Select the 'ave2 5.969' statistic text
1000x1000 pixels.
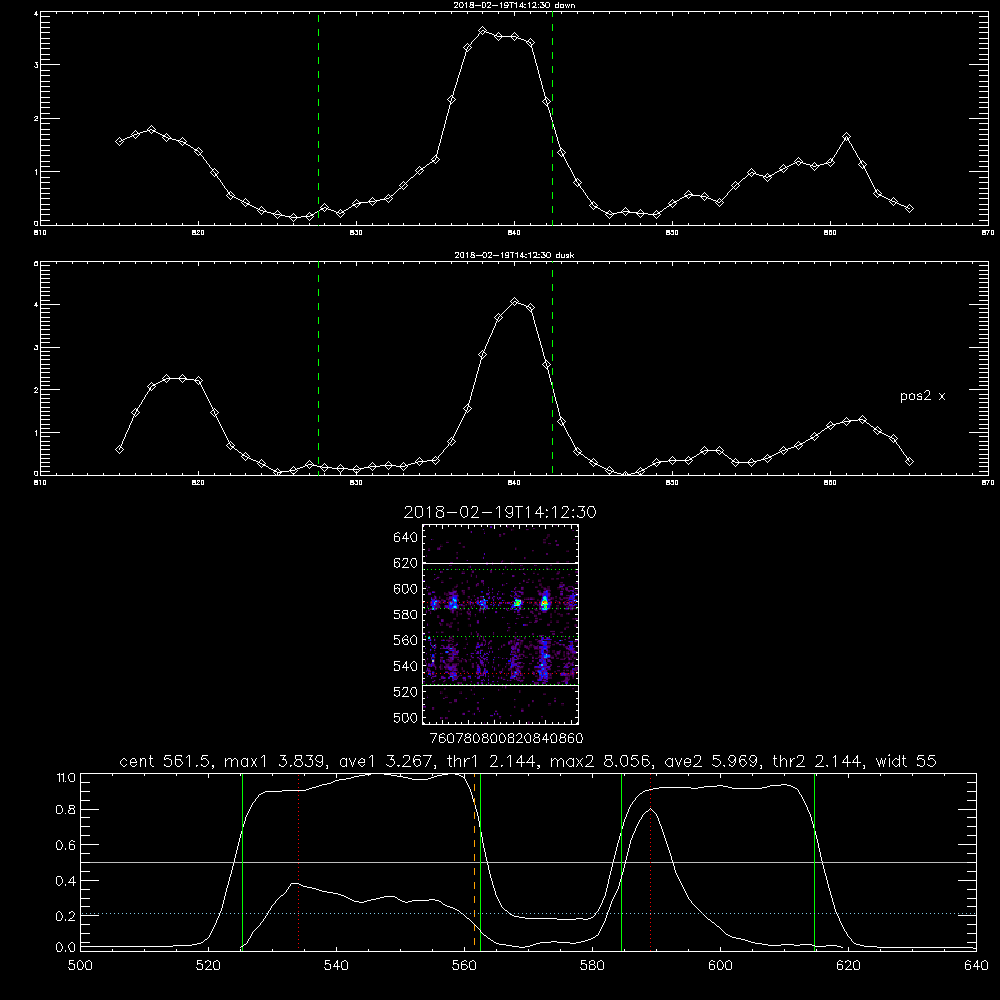(712, 761)
